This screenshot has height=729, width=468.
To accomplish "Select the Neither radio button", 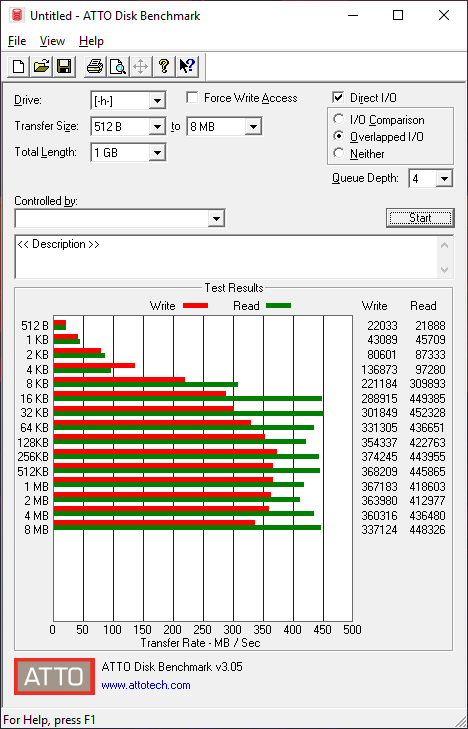I will 339,153.
